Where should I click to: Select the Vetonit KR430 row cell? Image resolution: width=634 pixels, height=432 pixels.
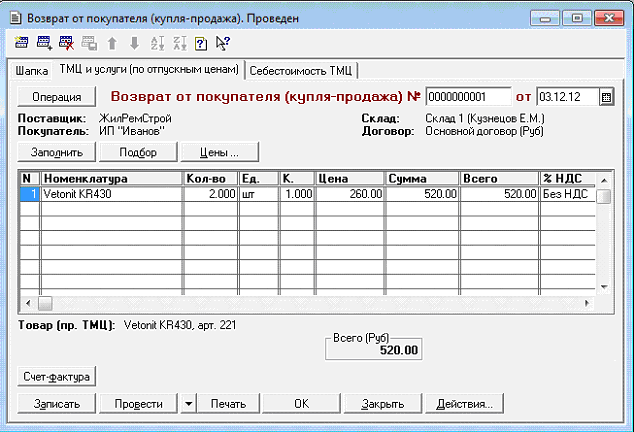(x=110, y=195)
